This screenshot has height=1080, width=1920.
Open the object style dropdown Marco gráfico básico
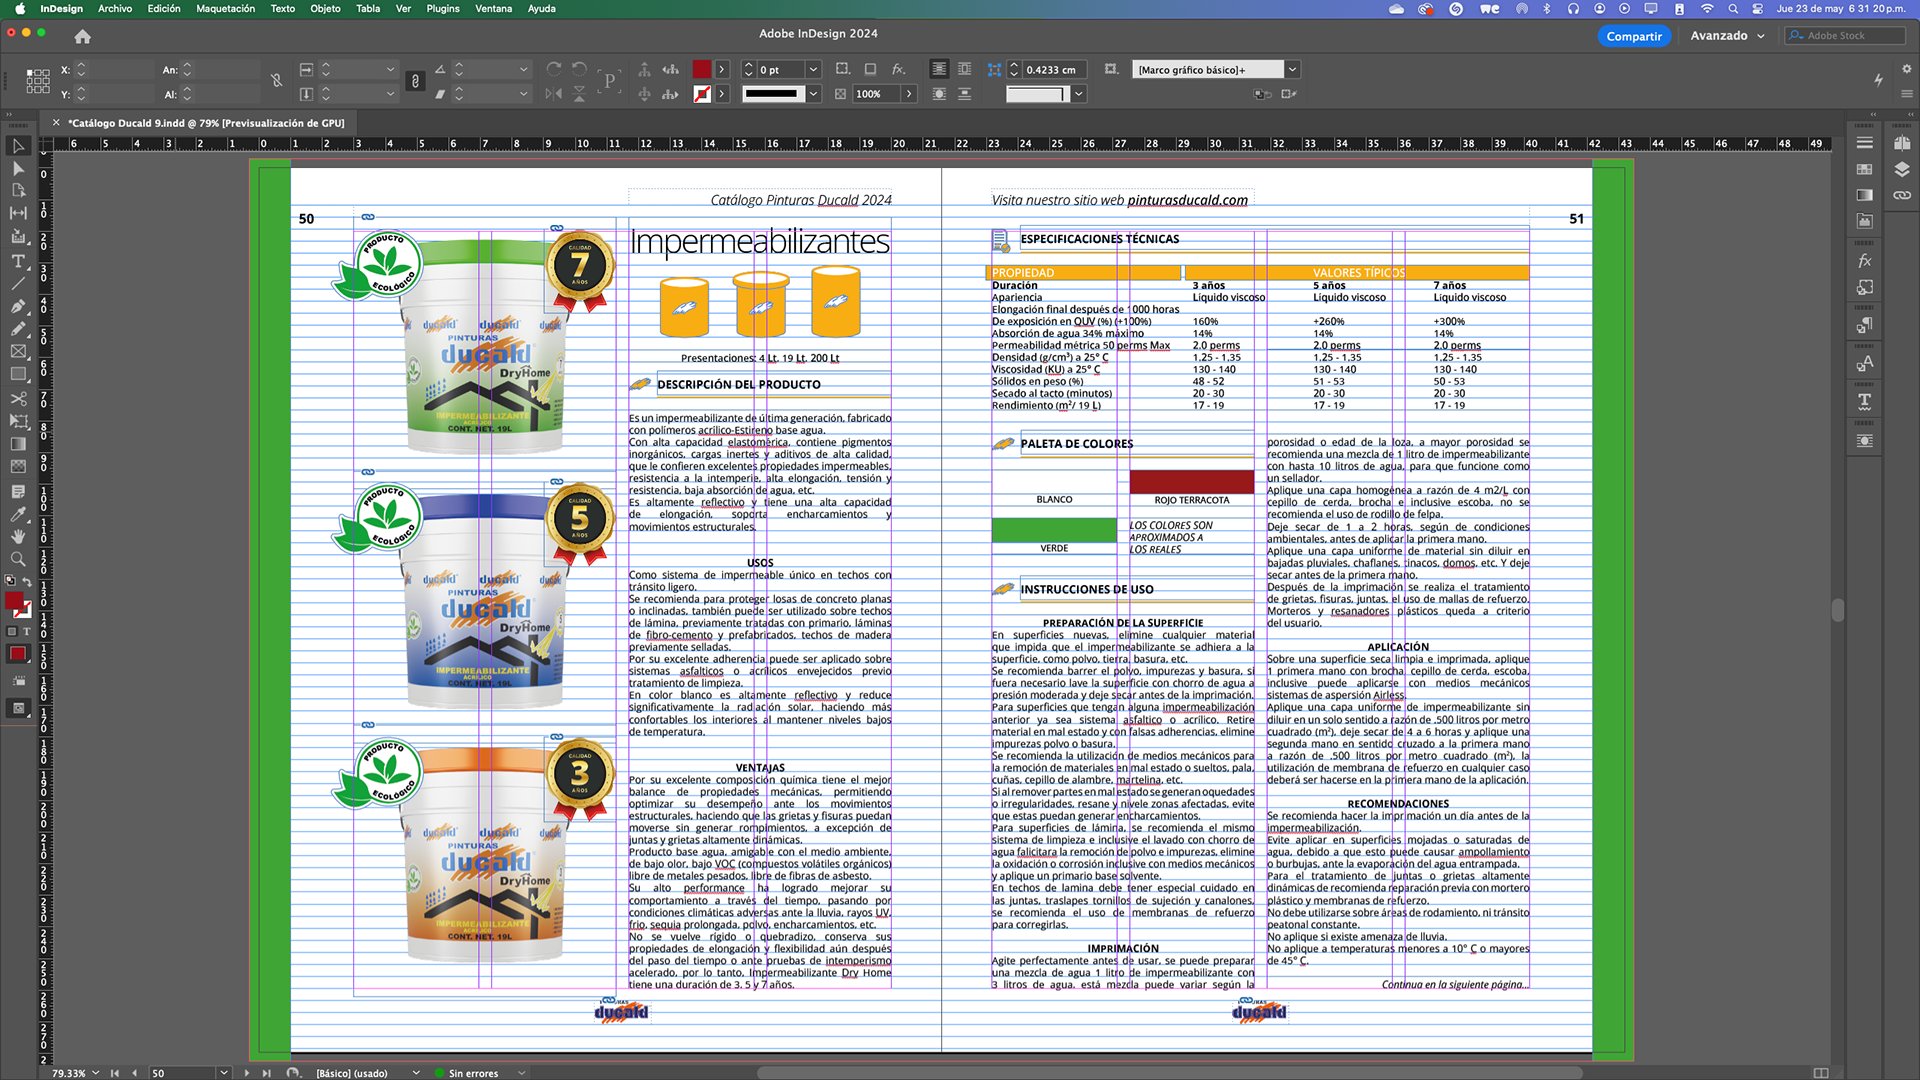(1292, 70)
